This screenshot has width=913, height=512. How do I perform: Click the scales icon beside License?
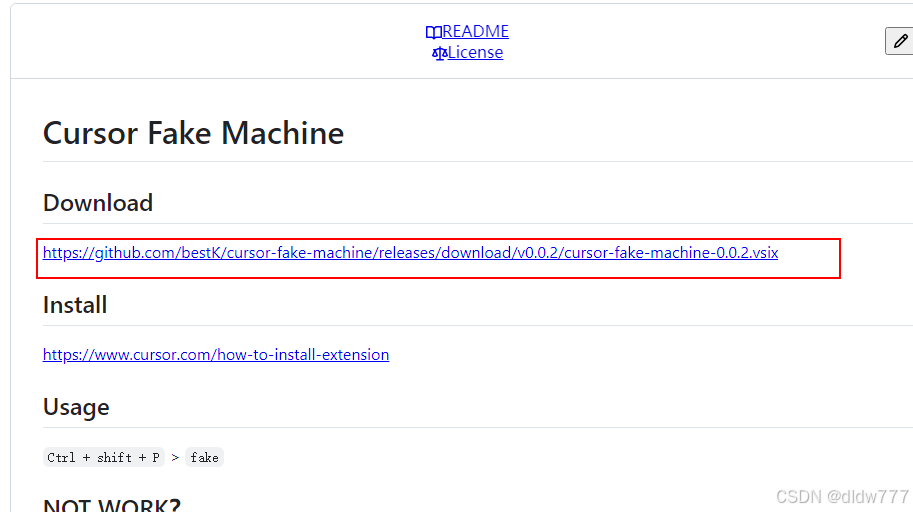(440, 53)
